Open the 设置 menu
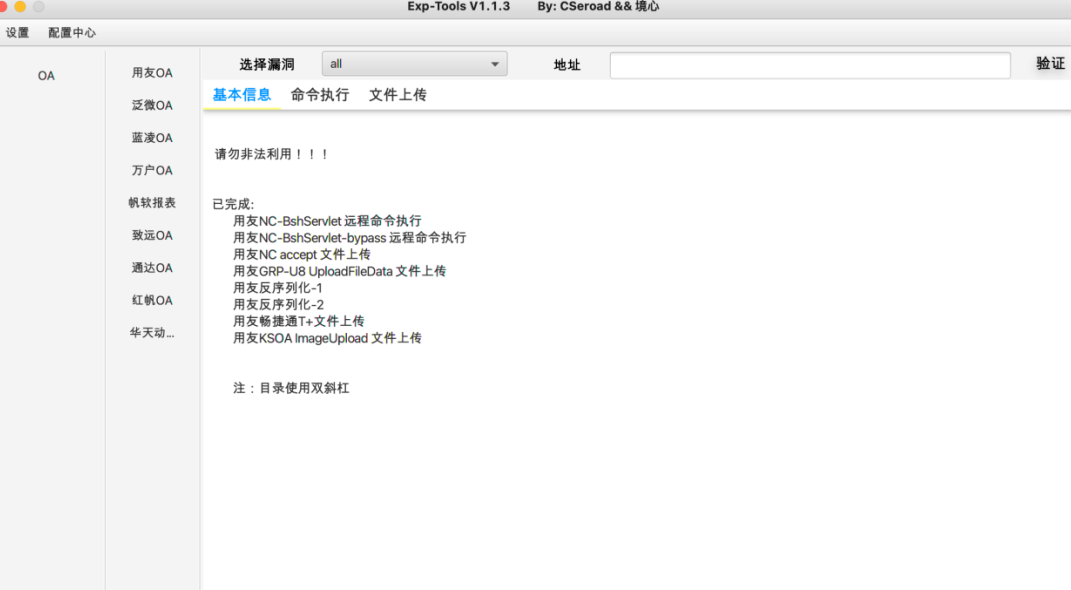The image size is (1071, 590). pos(18,33)
